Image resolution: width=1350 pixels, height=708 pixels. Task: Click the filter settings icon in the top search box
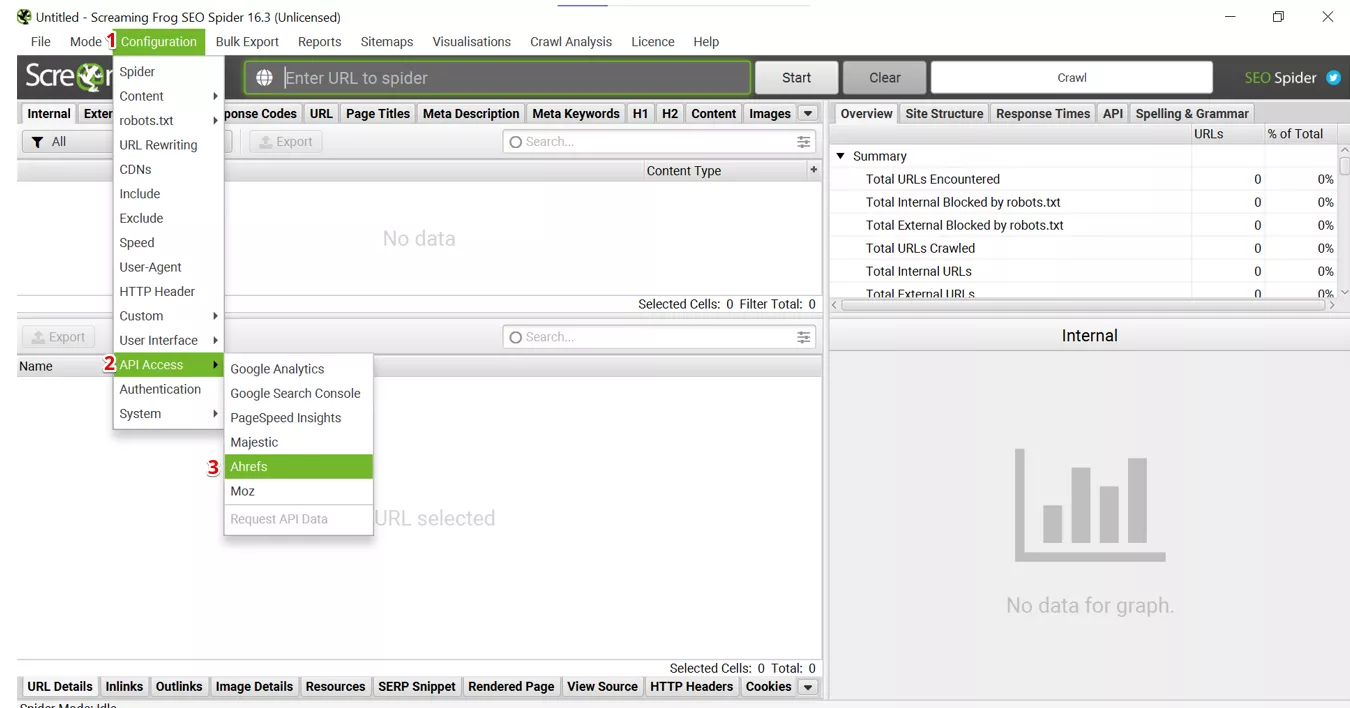tap(803, 142)
